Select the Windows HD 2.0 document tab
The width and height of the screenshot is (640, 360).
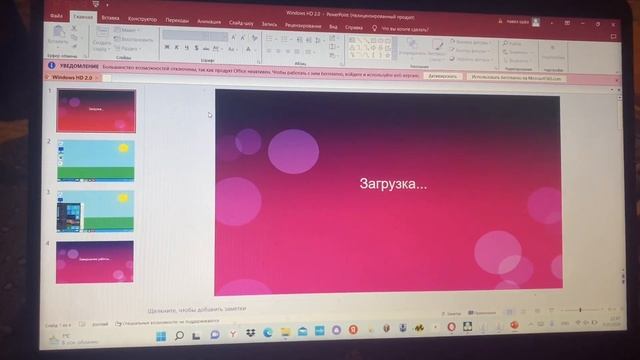click(72, 77)
